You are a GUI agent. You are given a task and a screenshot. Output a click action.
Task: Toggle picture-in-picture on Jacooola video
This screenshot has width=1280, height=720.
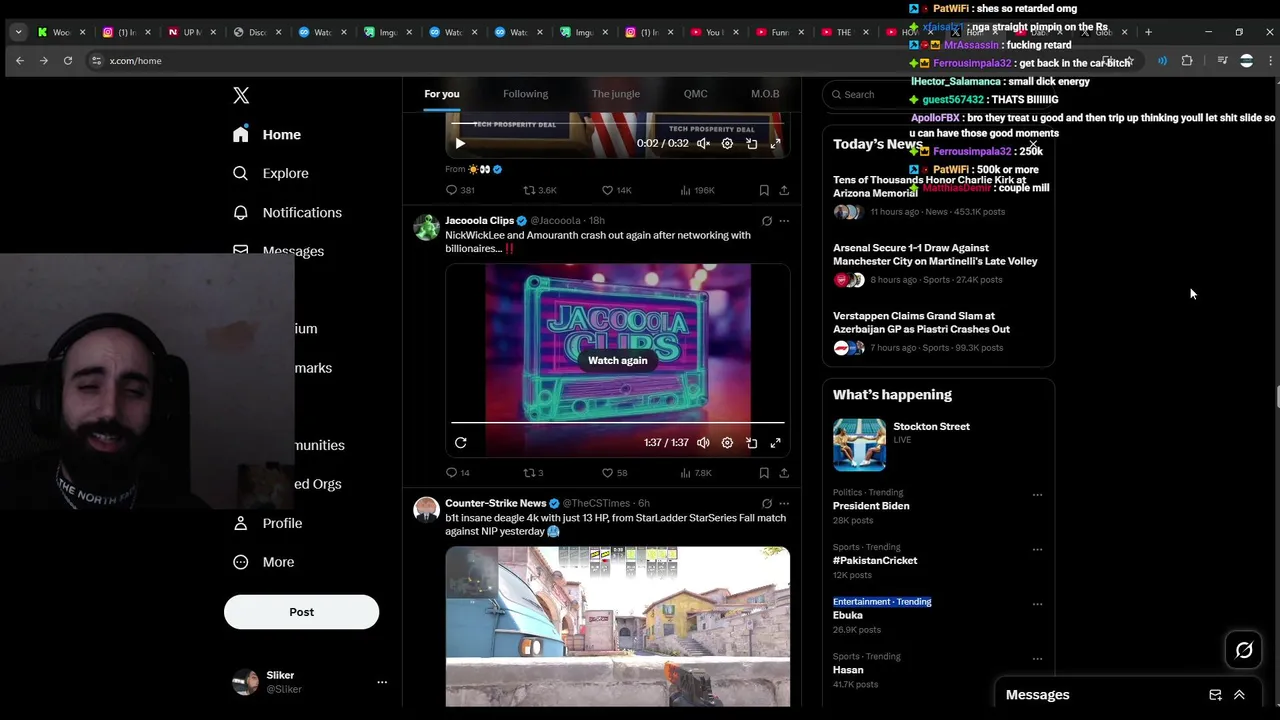pyautogui.click(x=751, y=443)
